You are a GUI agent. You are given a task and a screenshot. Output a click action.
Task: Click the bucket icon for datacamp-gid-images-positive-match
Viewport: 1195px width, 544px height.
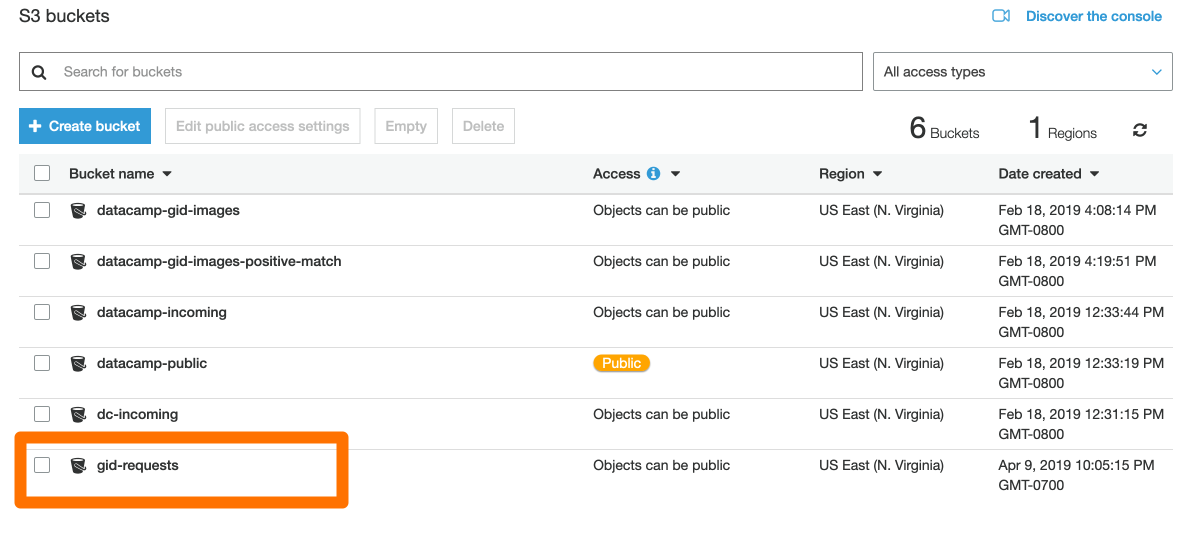[x=77, y=261]
